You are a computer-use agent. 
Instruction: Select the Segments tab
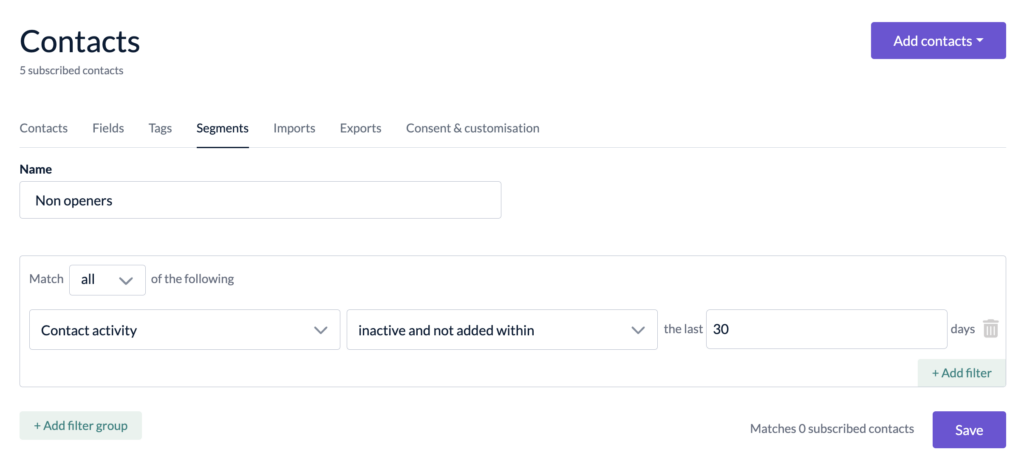tap(222, 128)
